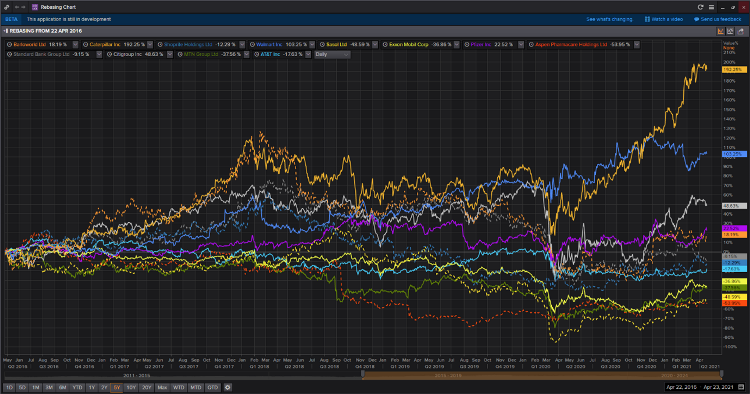Toggle Caterpillar Inc series visibility
Image resolution: width=750 pixels, height=394 pixels.
coord(86,44)
